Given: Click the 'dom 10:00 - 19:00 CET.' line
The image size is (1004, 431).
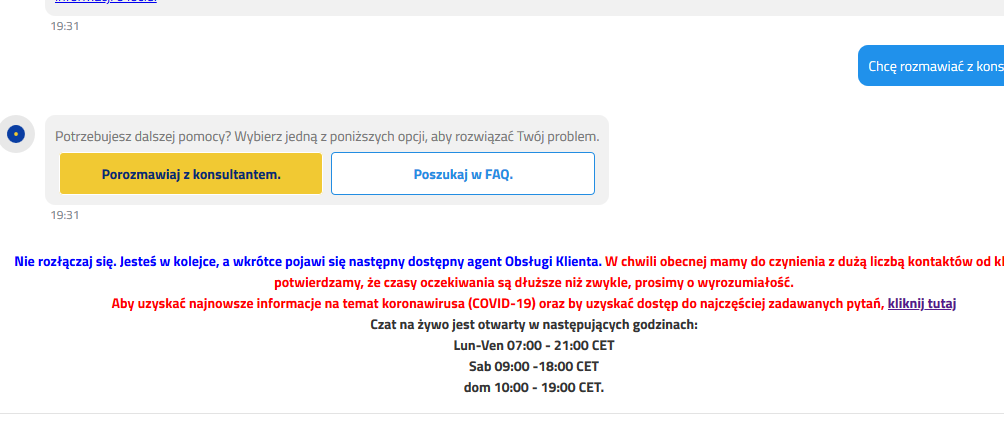Looking at the screenshot, I should (x=534, y=387).
